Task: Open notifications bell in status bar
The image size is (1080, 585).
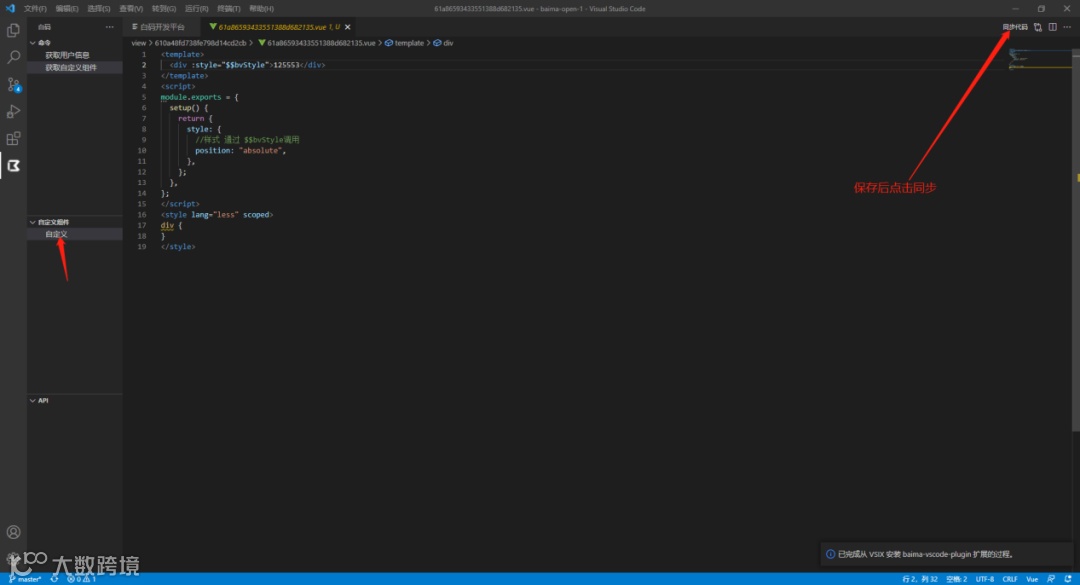Action: pyautogui.click(x=1068, y=579)
